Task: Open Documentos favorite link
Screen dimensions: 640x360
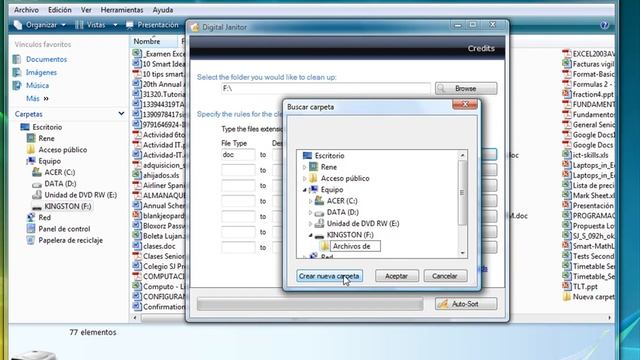Action: coord(46,59)
